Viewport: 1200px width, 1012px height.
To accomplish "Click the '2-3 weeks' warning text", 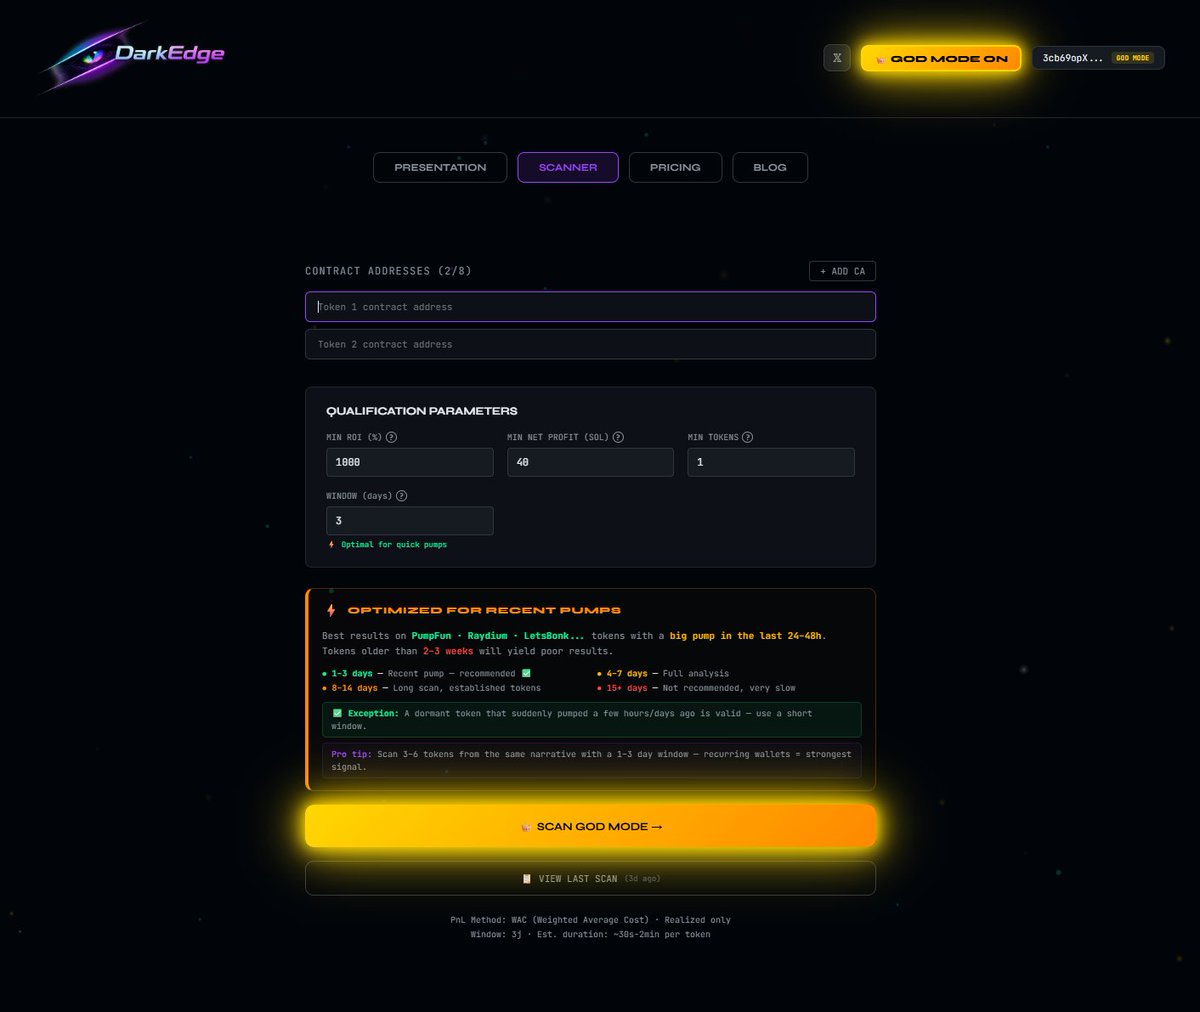I will 448,651.
